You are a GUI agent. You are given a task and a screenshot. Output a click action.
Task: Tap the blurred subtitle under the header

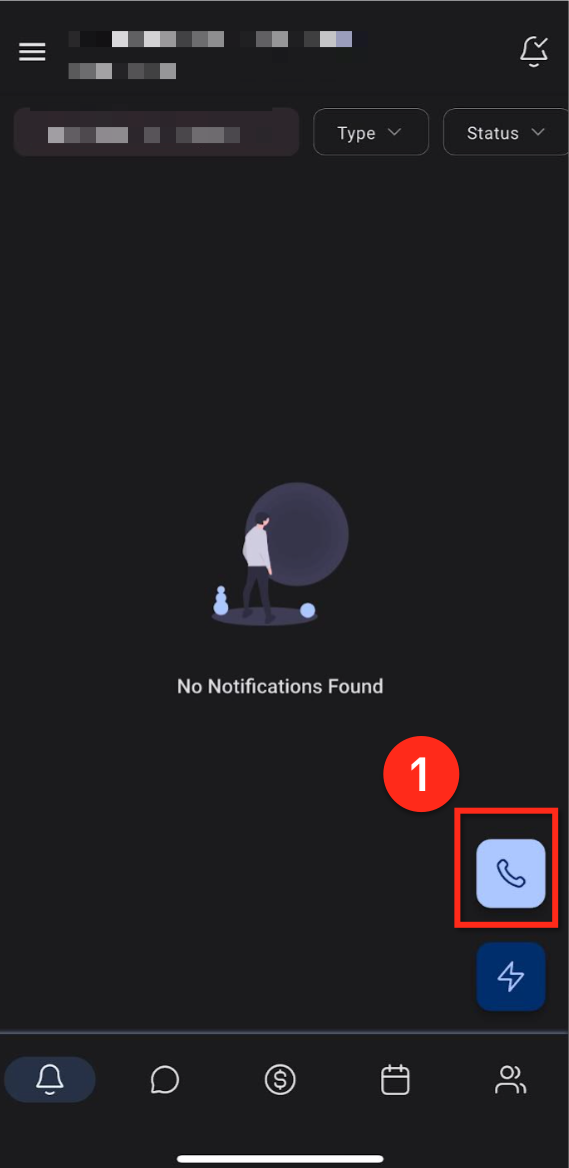[x=122, y=71]
